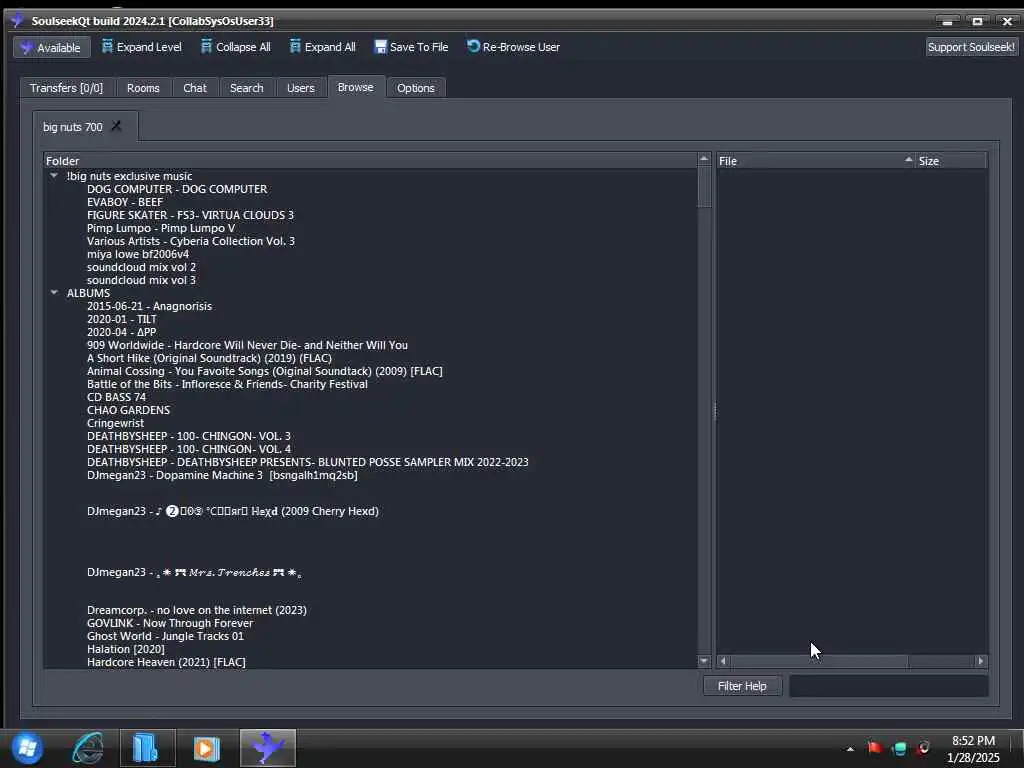Click folder list scroll down arrow
This screenshot has height=768, width=1024.
703,661
